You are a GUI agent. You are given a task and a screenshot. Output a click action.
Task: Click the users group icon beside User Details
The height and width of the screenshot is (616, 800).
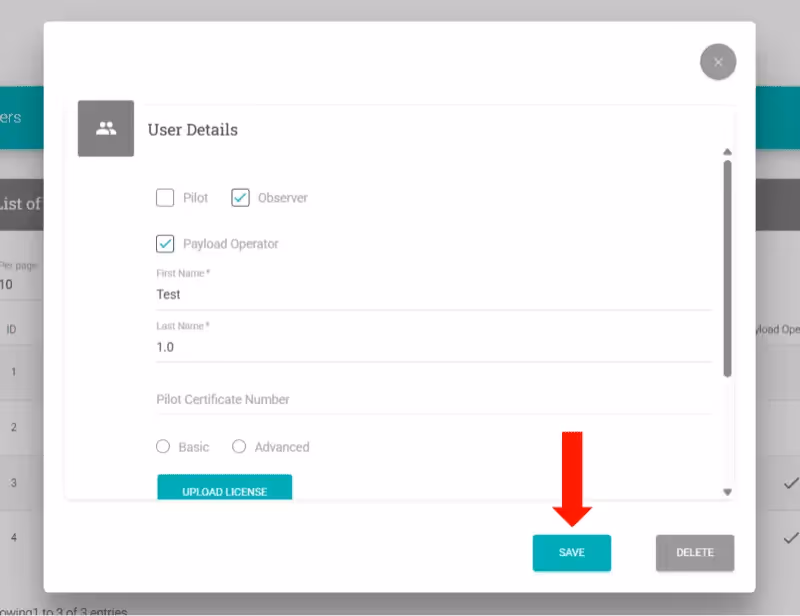(x=106, y=128)
